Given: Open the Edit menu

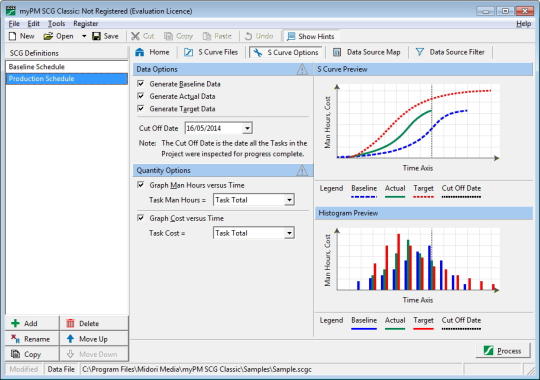Looking at the screenshot, I should [x=33, y=24].
